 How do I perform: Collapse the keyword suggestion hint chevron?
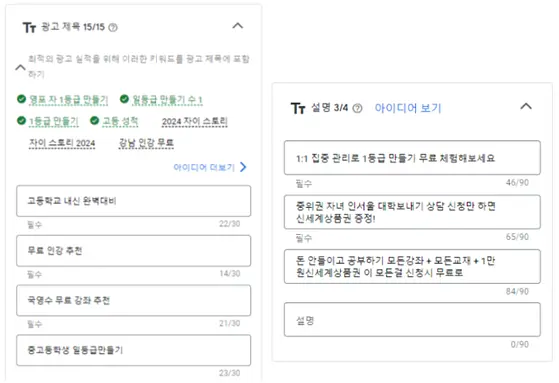[x=21, y=67]
